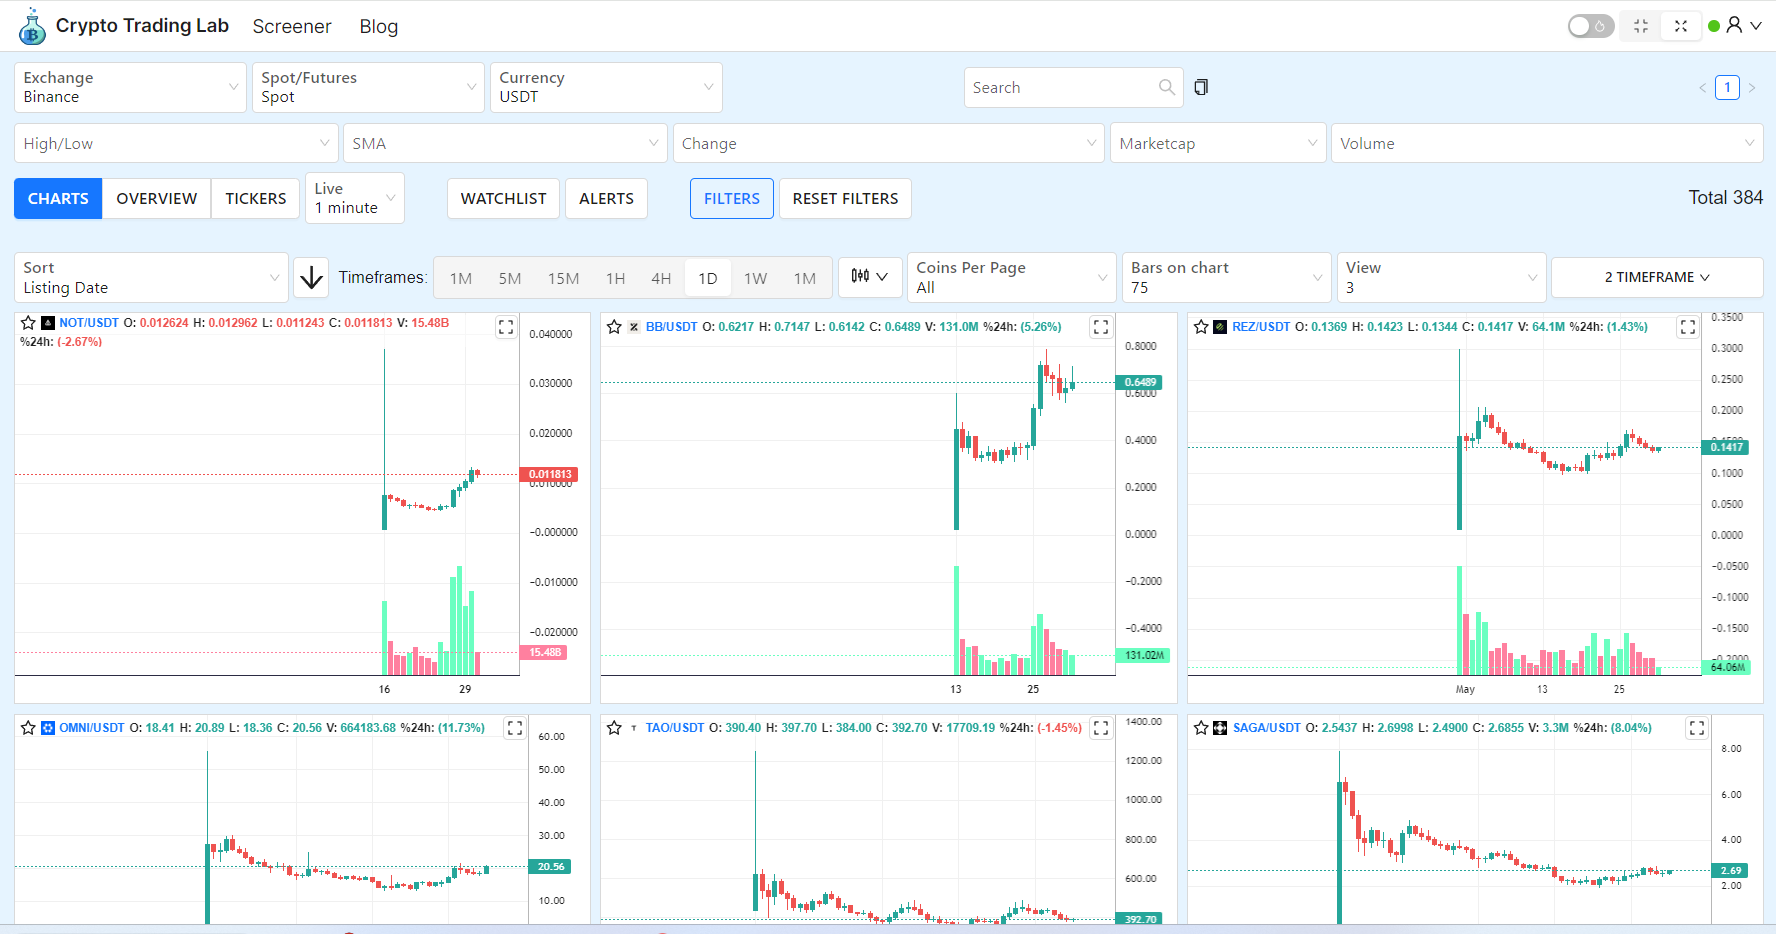This screenshot has height=934, width=1776.
Task: Select the 1W timeframe
Action: point(756,278)
